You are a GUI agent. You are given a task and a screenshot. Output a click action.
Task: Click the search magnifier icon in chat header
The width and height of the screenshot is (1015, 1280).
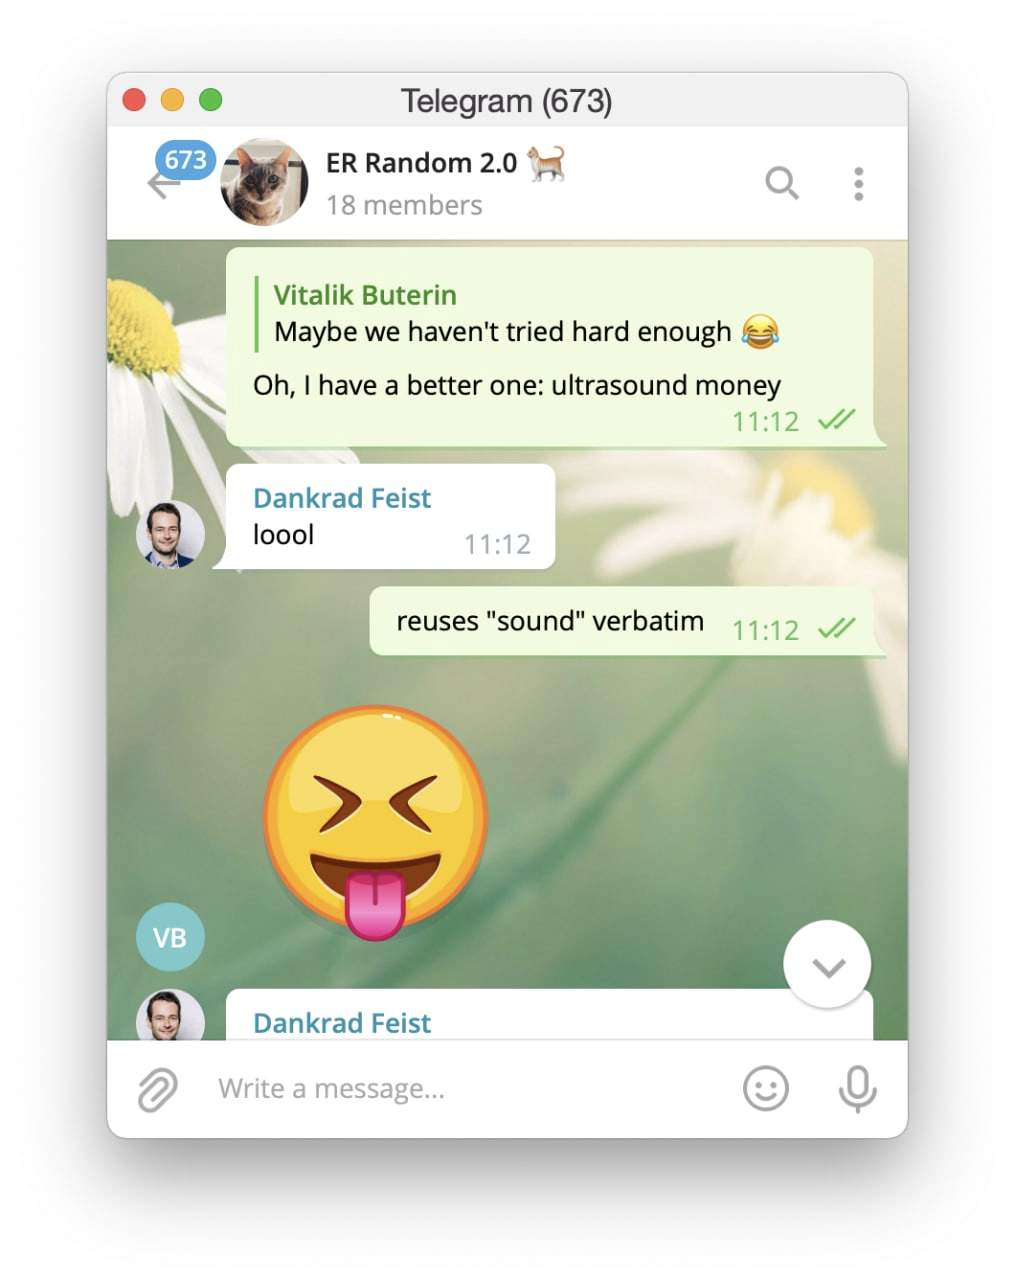pos(782,183)
